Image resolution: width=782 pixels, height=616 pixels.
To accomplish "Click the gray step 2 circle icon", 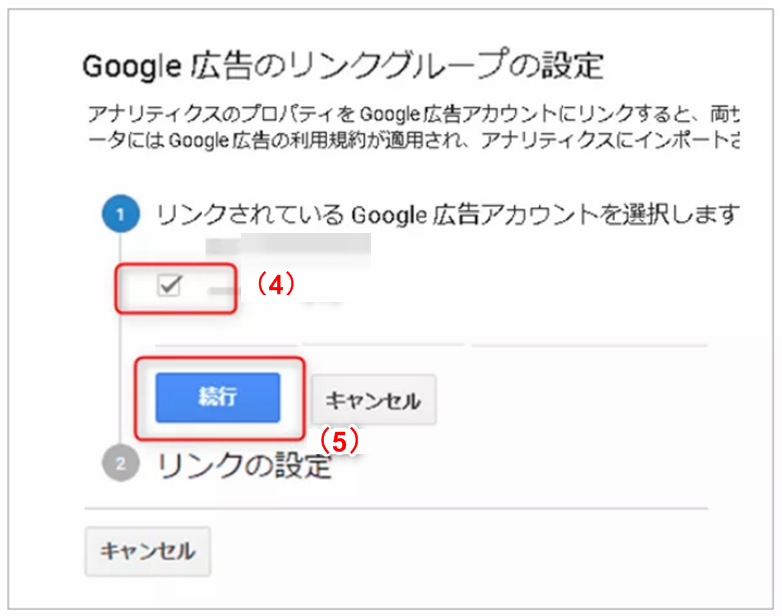I will 121,463.
